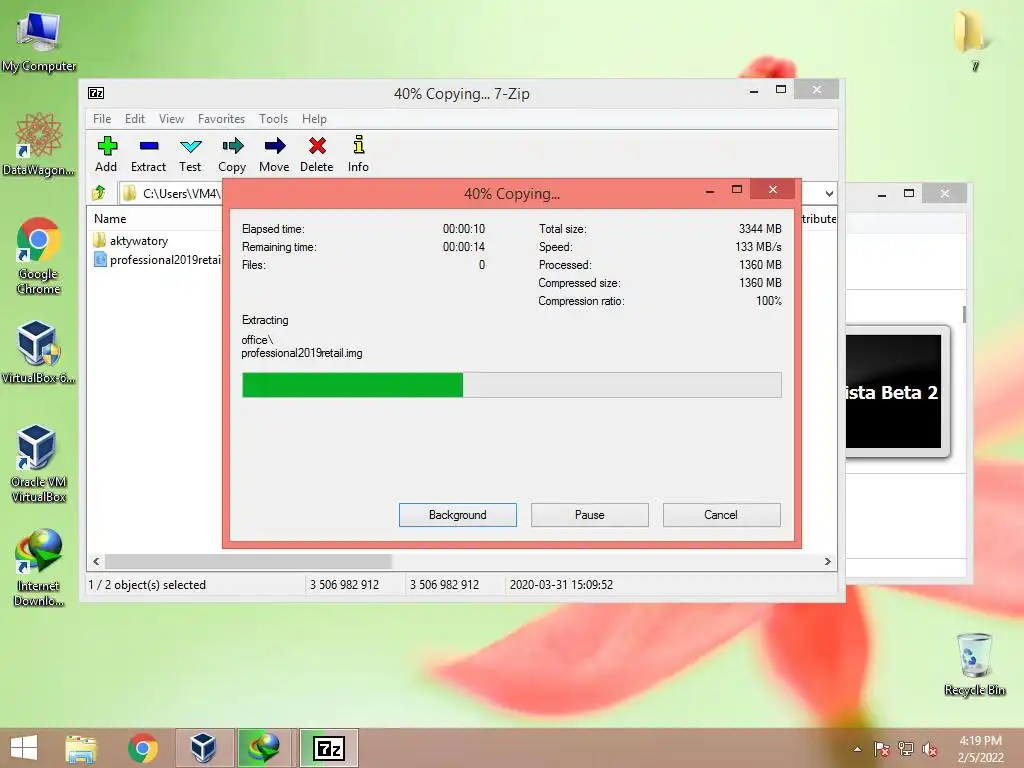Click the Action Center flag icon
This screenshot has width=1024, height=768.
pyautogui.click(x=882, y=749)
